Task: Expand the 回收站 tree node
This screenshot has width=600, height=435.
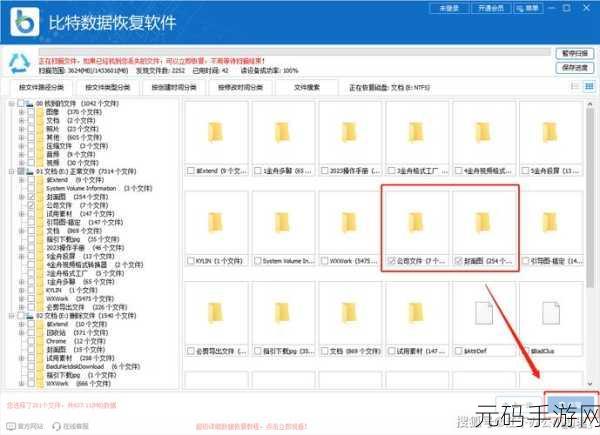Action: pos(21,333)
